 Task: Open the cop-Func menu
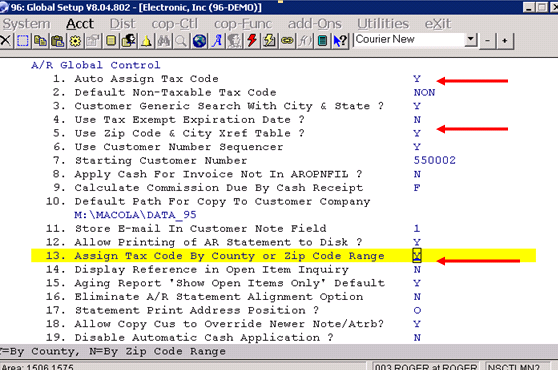pyautogui.click(x=243, y=24)
